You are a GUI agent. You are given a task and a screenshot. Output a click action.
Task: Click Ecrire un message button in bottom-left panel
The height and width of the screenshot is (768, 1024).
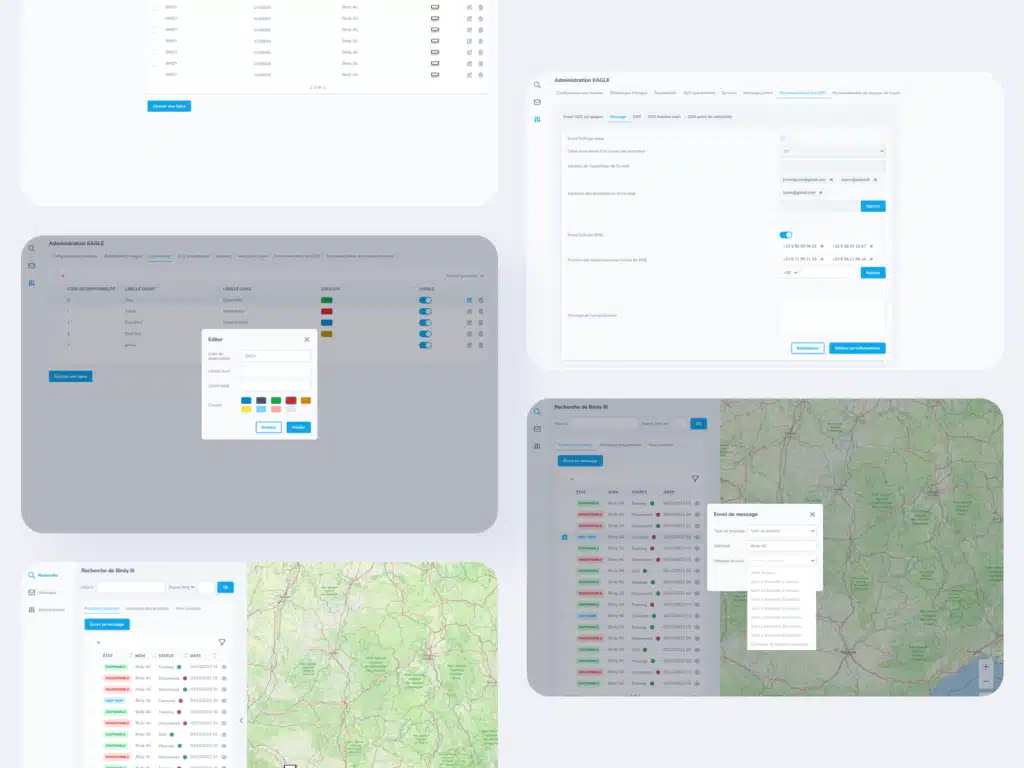point(107,624)
